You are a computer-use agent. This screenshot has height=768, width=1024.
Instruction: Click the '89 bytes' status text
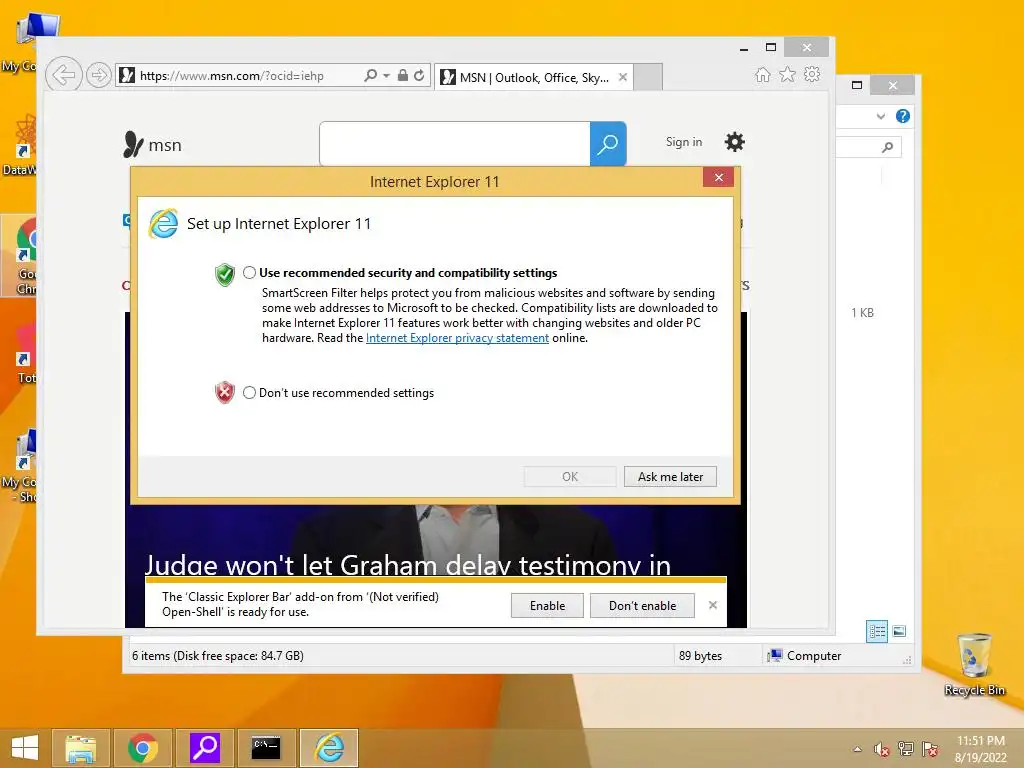[x=700, y=656]
